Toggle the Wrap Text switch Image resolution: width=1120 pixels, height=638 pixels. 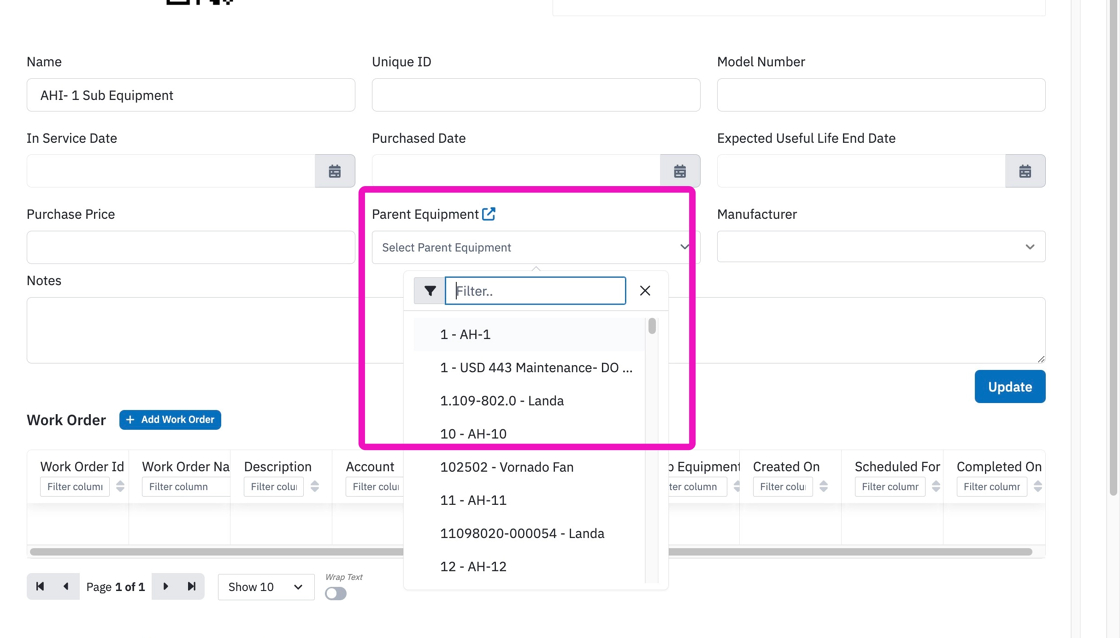[336, 594]
